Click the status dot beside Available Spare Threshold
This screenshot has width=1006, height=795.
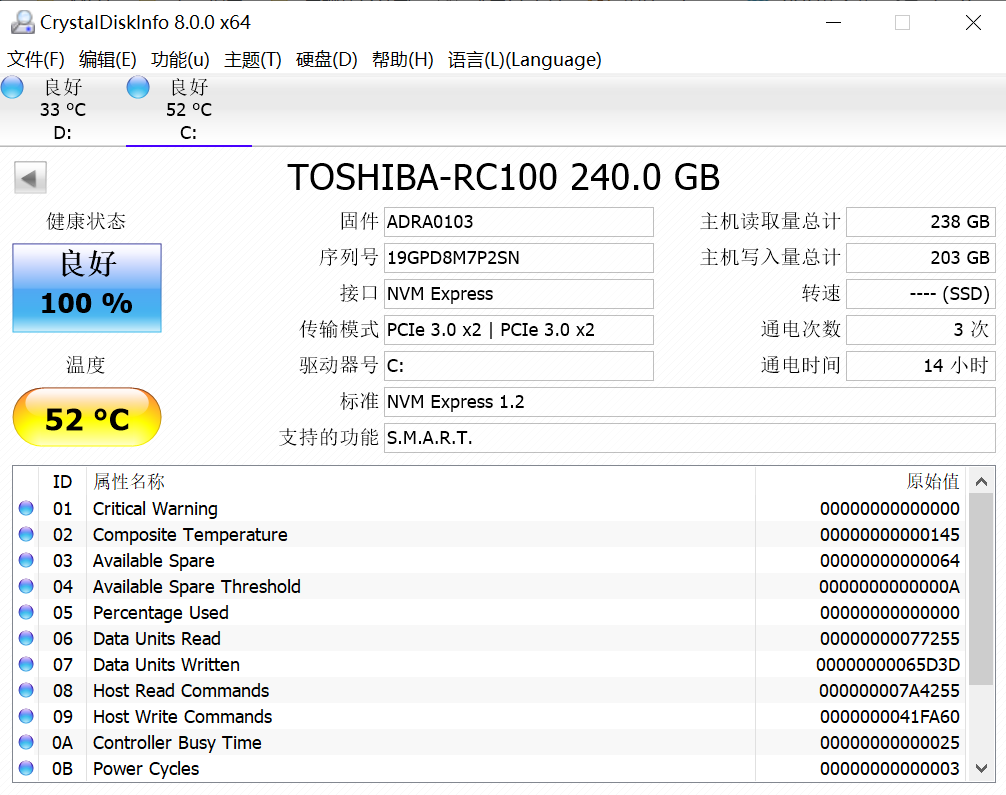(26, 586)
